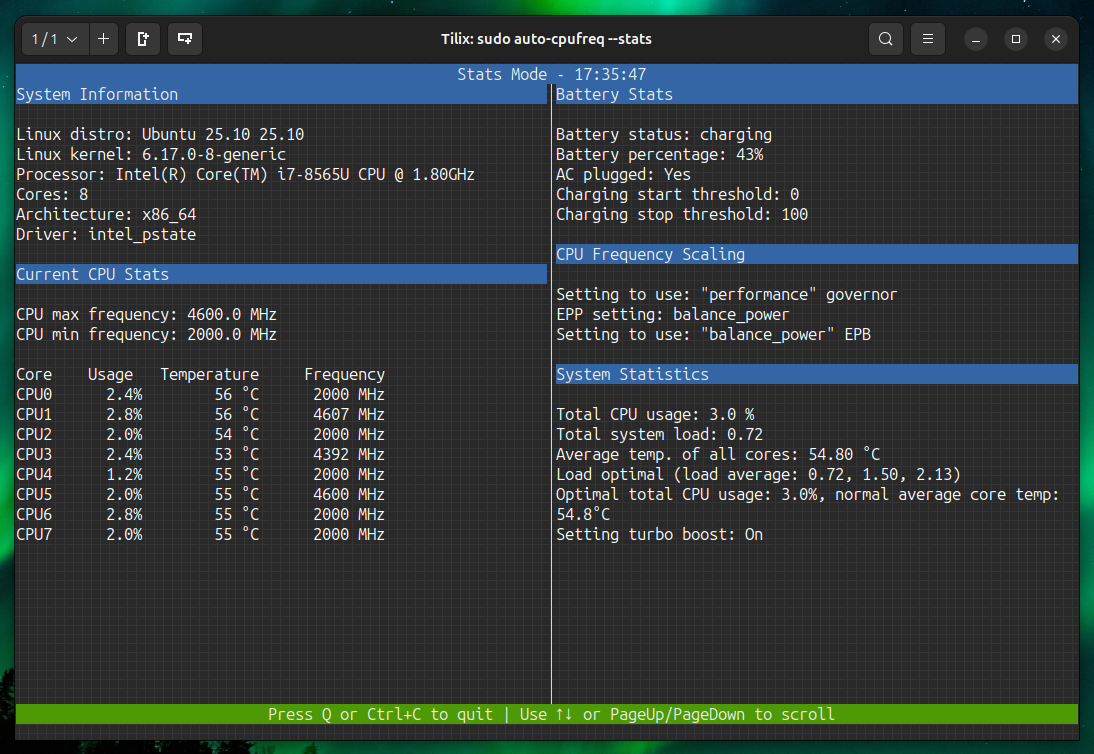Screen dimensions: 1094x754
Task: Click 'Setting turbo boost: On' line
Action: coord(659,534)
